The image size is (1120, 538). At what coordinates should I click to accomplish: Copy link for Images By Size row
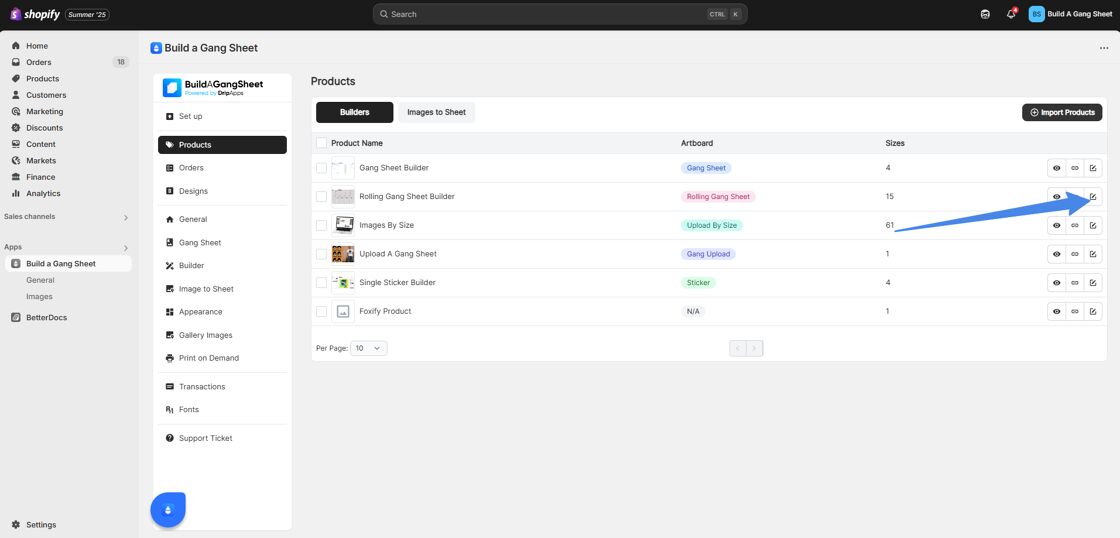click(x=1074, y=225)
